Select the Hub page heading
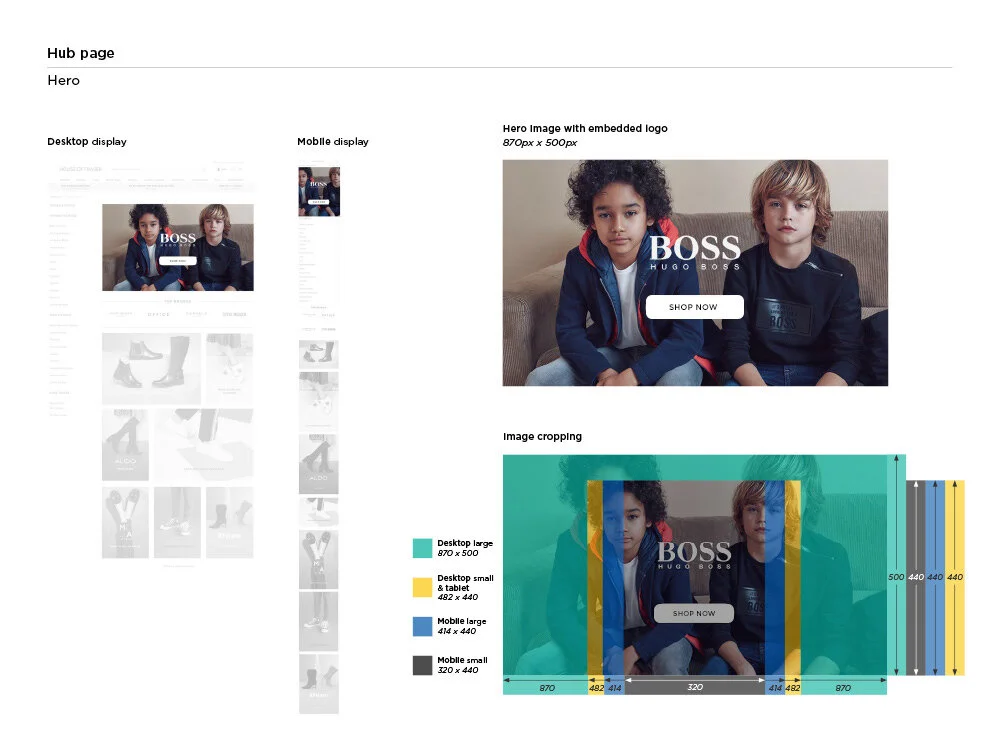Image resolution: width=1000 pixels, height=750 pixels. coord(81,54)
